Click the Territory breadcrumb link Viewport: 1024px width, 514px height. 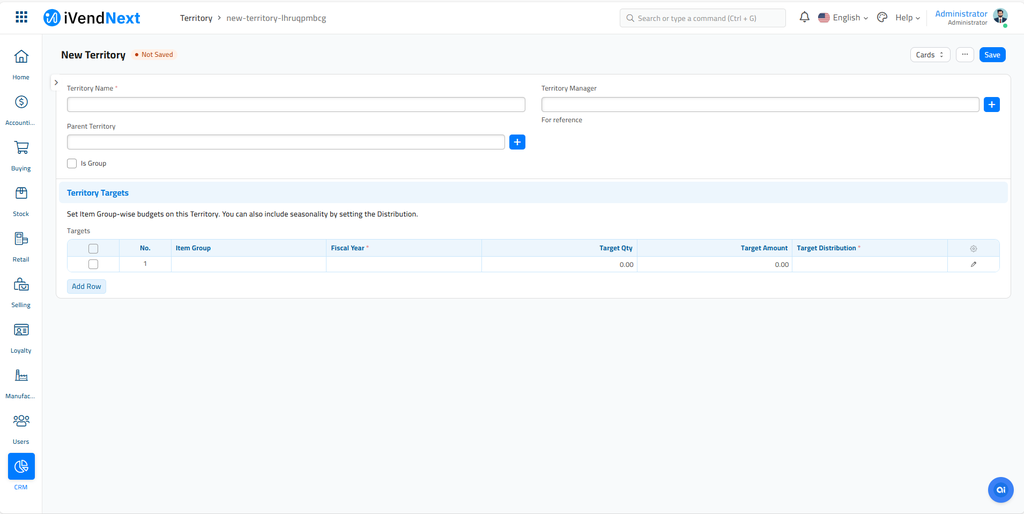tap(196, 18)
